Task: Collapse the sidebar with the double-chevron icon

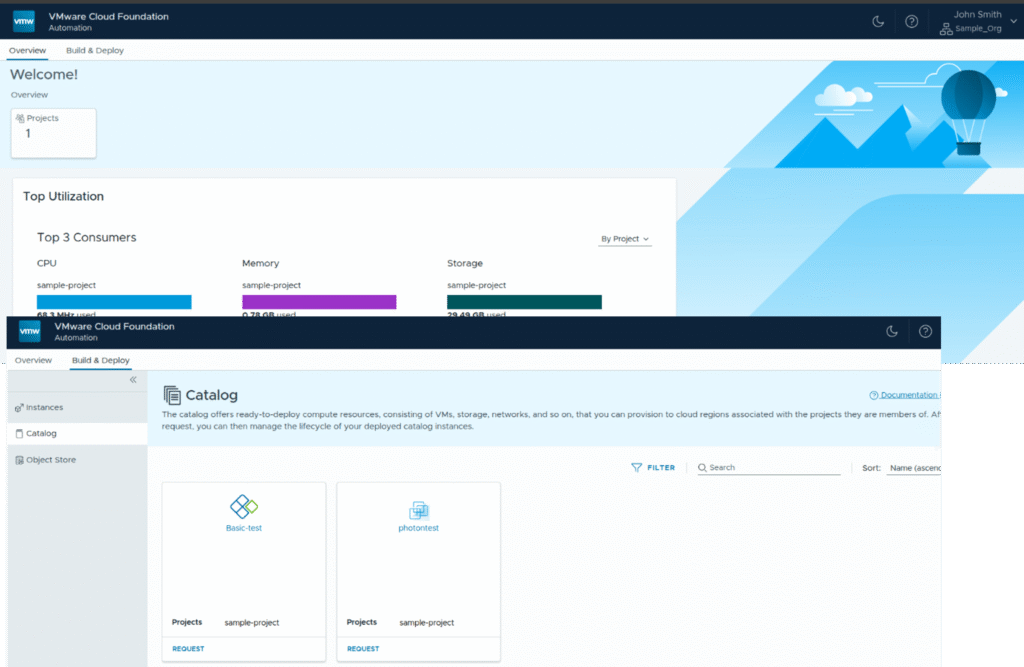Action: [133, 380]
